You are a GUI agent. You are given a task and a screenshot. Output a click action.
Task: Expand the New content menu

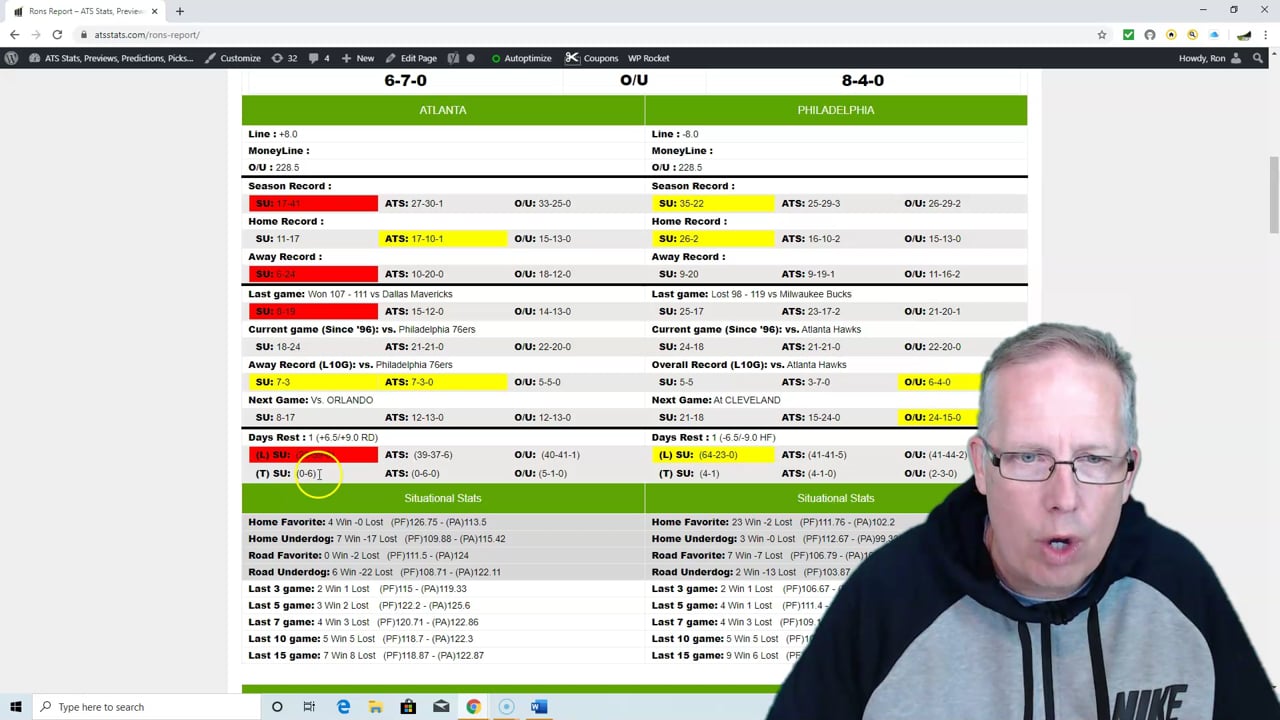(x=358, y=58)
